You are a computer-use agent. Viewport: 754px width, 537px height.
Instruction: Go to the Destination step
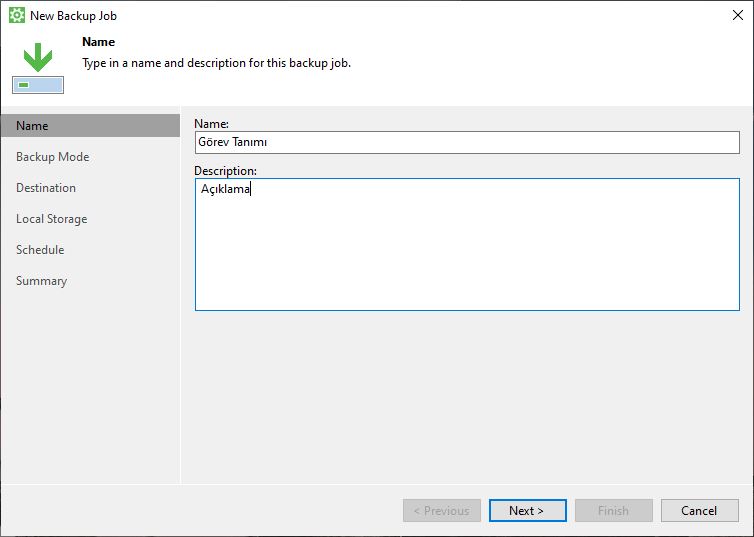pos(46,187)
